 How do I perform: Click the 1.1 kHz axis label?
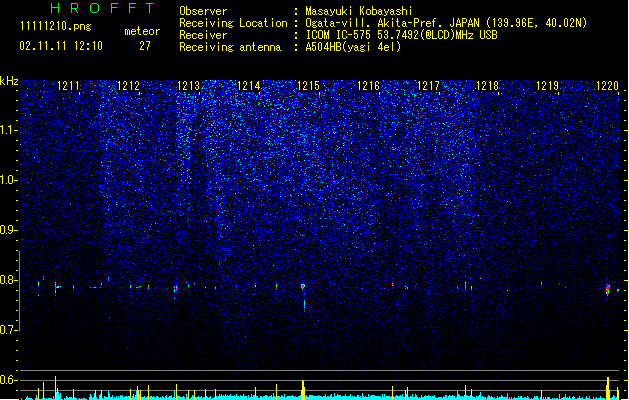click(x=8, y=130)
